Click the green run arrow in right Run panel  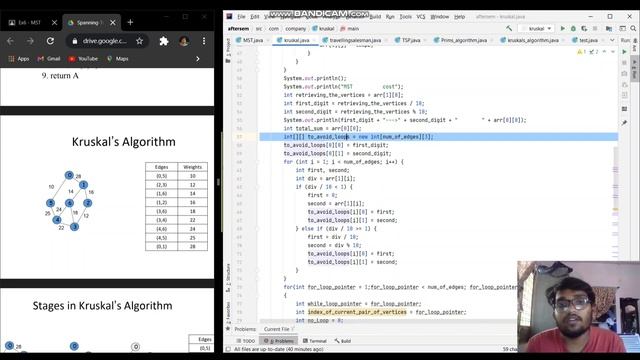624,52
